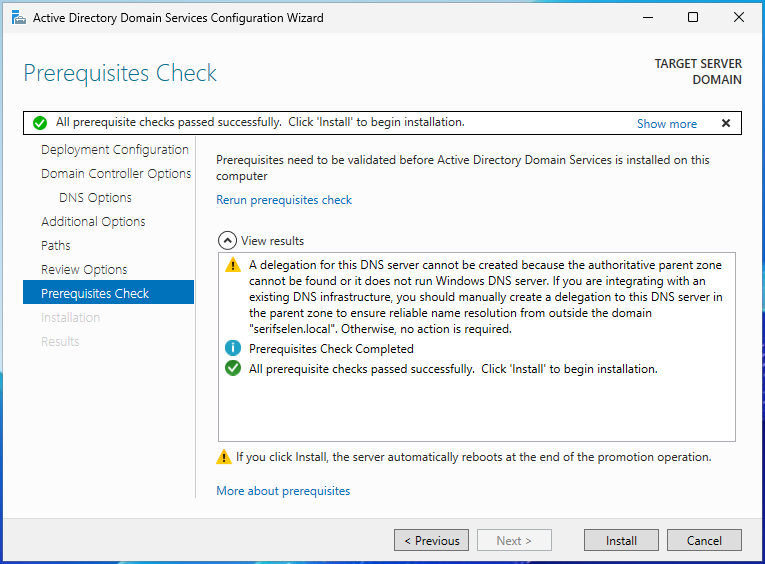Click the wizard app icon in title bar
Screen dimensions: 765x564
click(x=18, y=18)
